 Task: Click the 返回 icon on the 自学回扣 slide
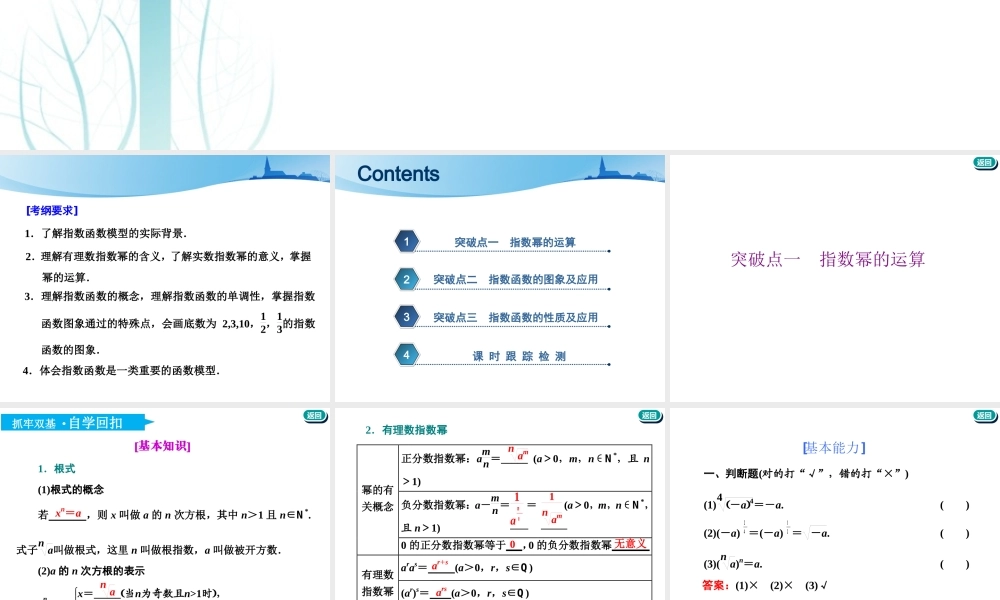(x=315, y=416)
